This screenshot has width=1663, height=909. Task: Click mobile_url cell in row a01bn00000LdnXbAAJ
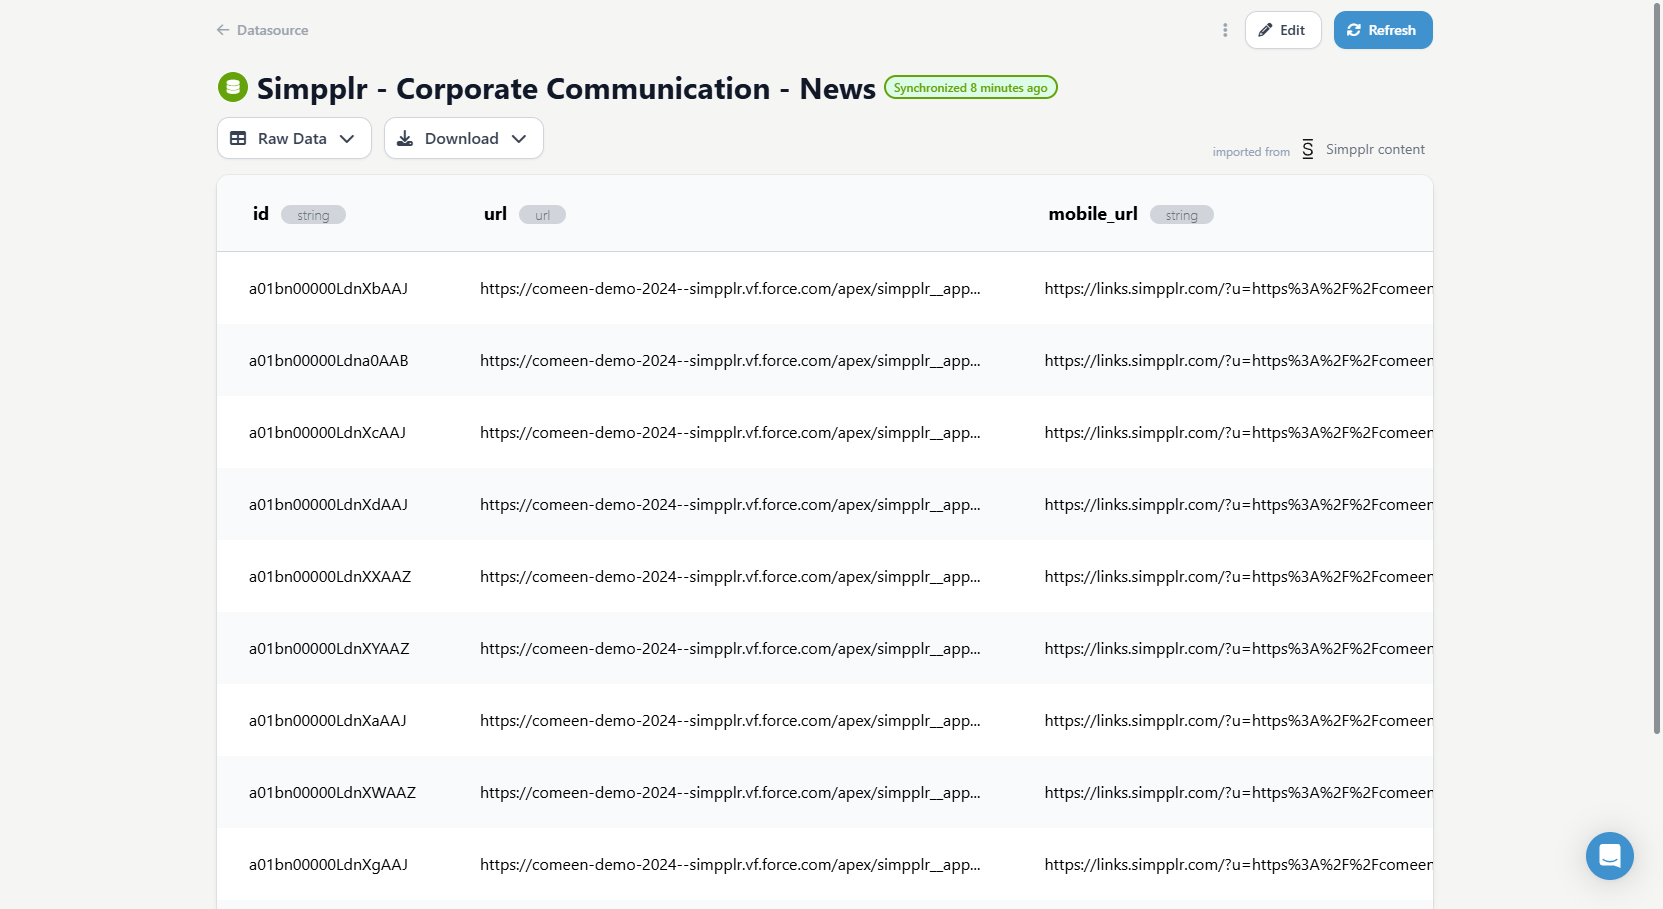pyautogui.click(x=1238, y=288)
